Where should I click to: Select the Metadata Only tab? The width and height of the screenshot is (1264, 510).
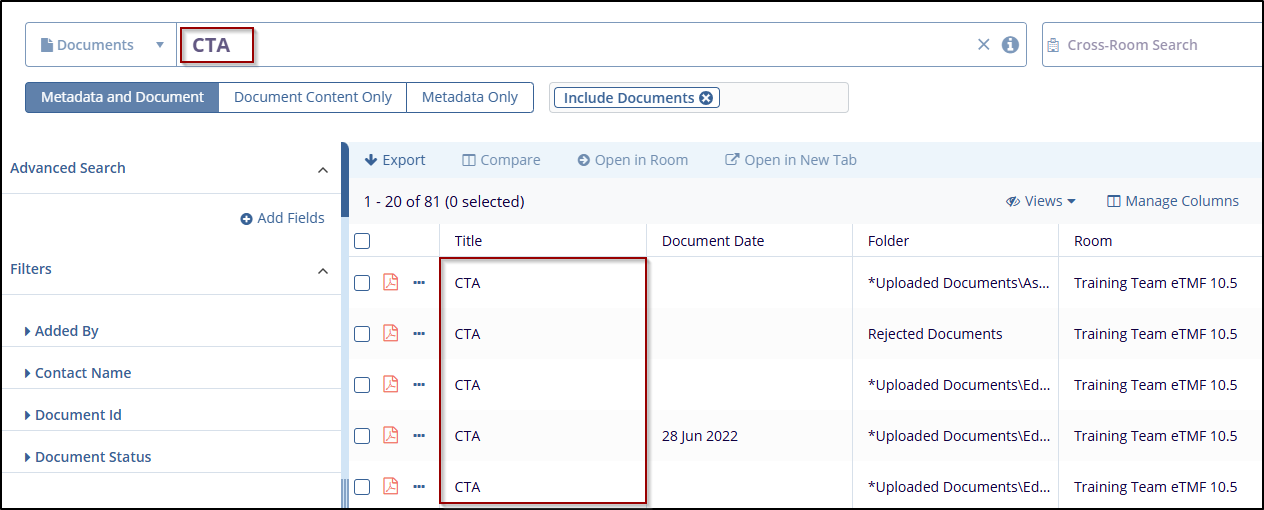tap(469, 98)
